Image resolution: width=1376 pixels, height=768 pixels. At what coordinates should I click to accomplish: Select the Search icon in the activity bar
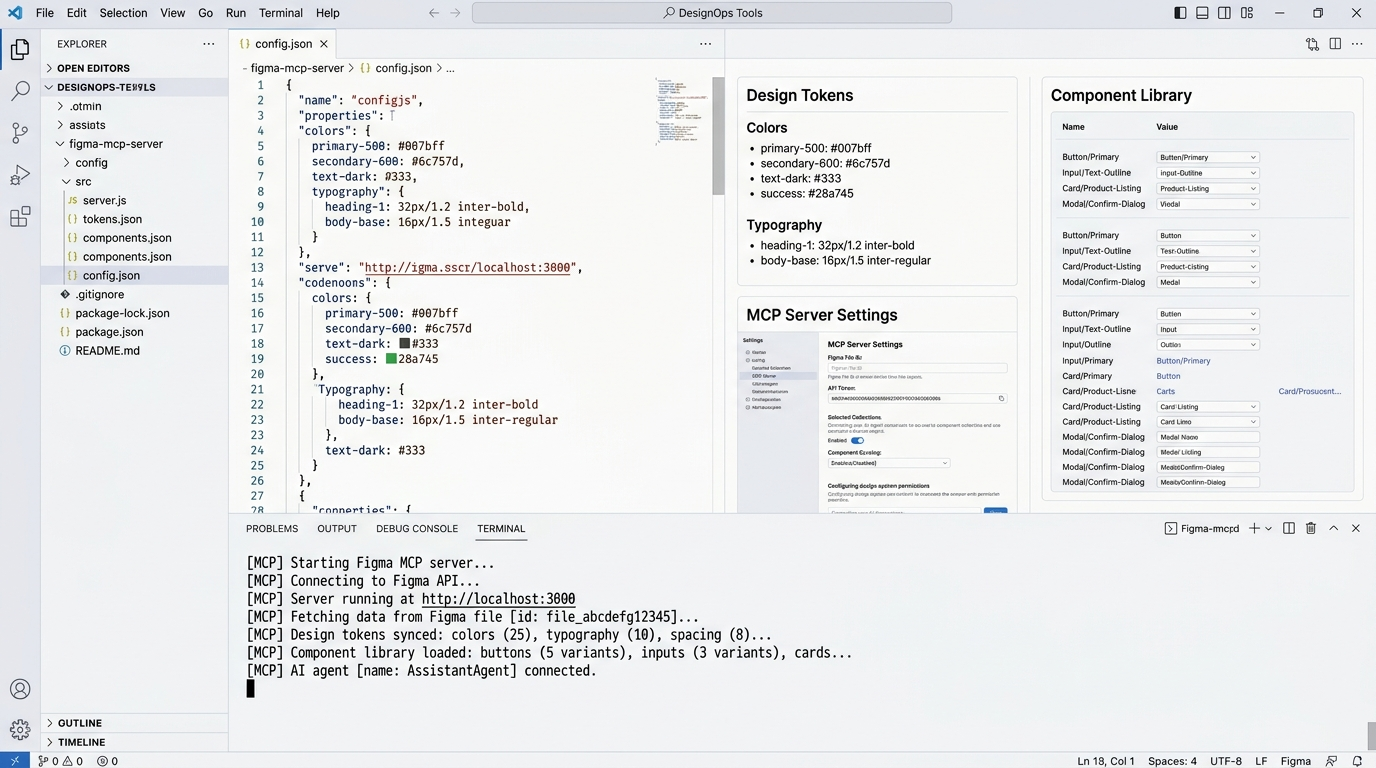pyautogui.click(x=20, y=90)
